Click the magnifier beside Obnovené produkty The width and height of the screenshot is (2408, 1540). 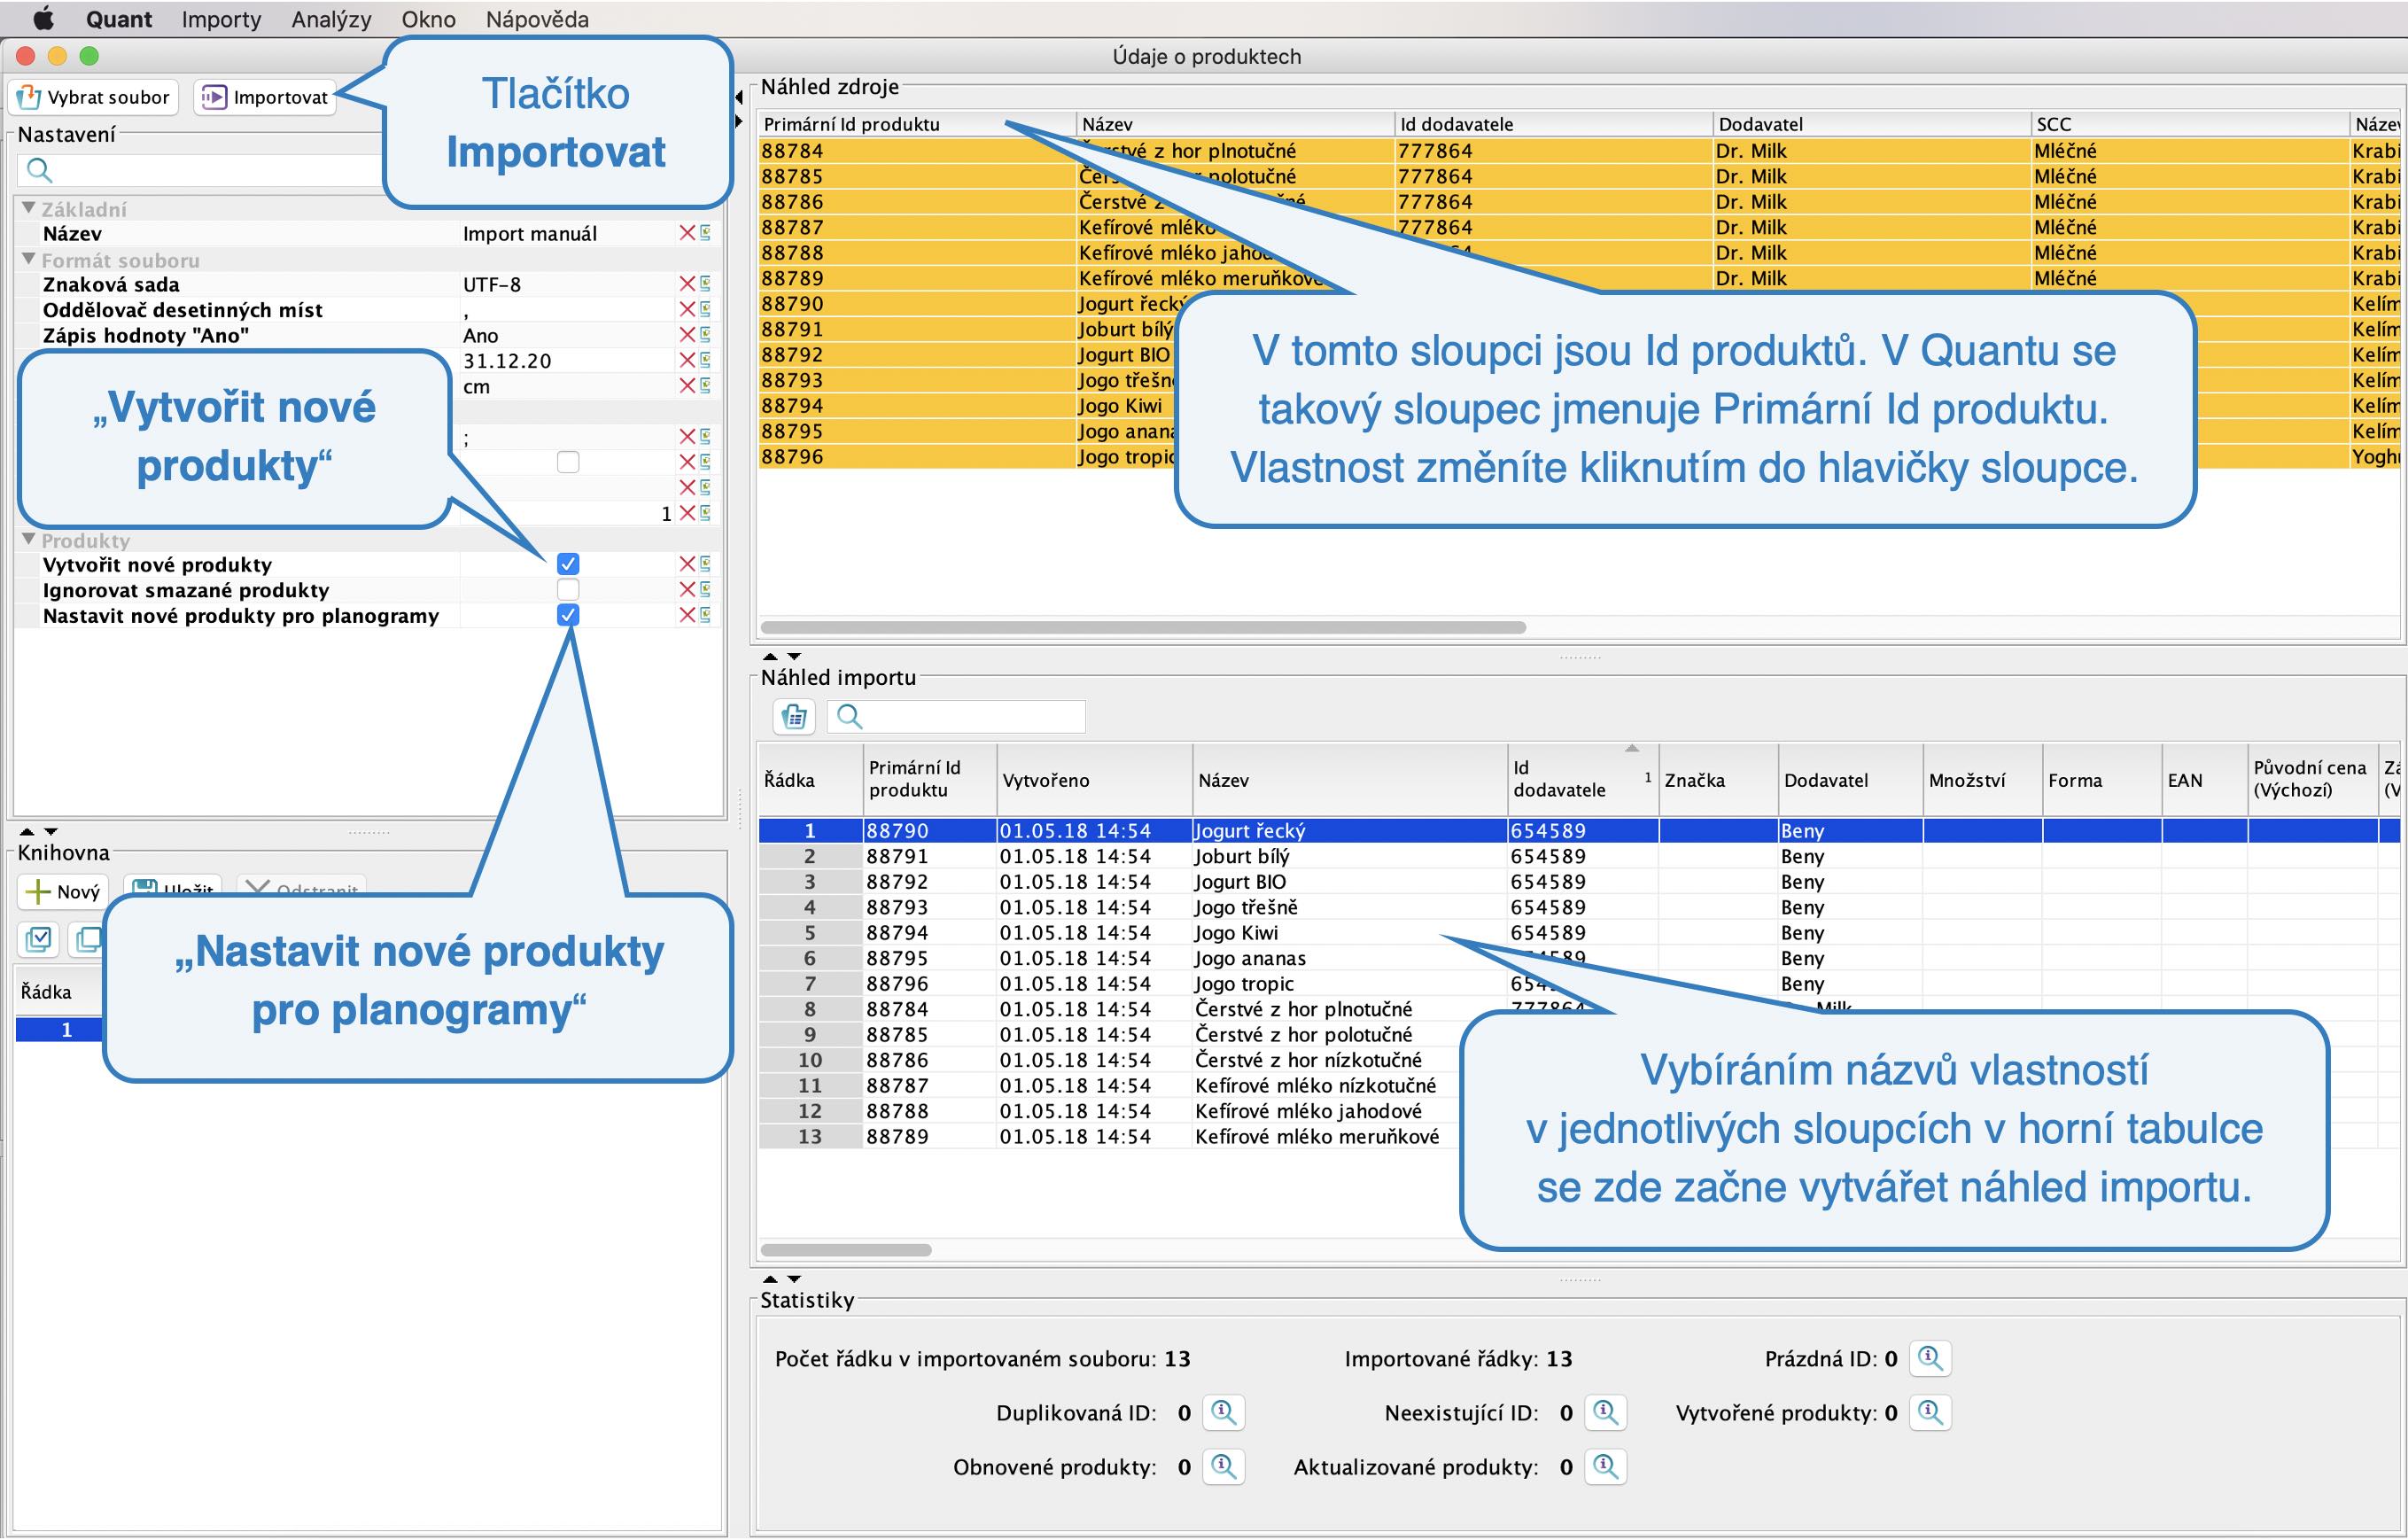1223,1466
